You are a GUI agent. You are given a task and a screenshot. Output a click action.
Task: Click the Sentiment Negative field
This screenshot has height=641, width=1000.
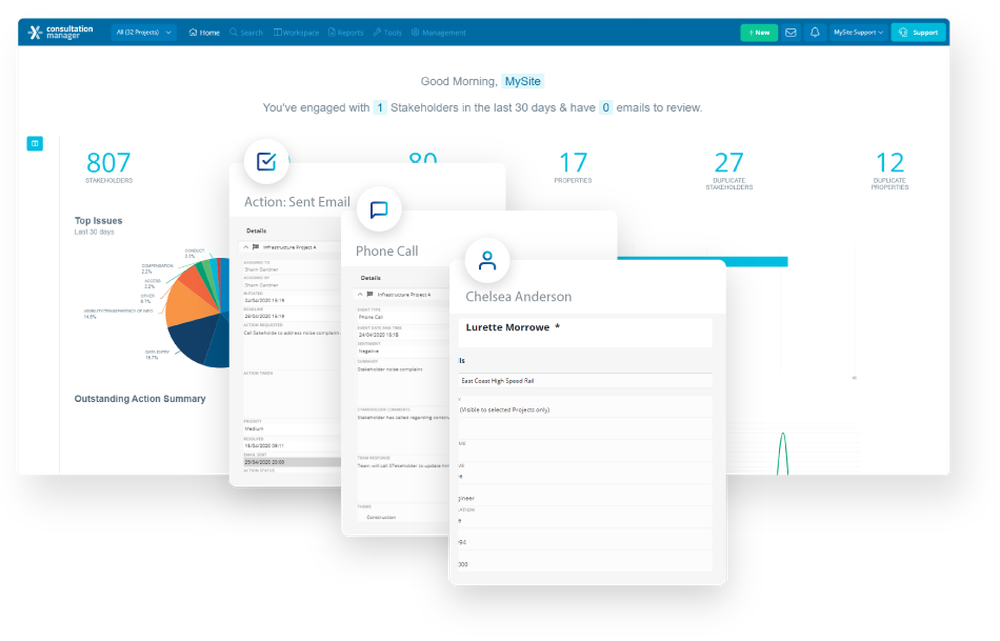403,349
